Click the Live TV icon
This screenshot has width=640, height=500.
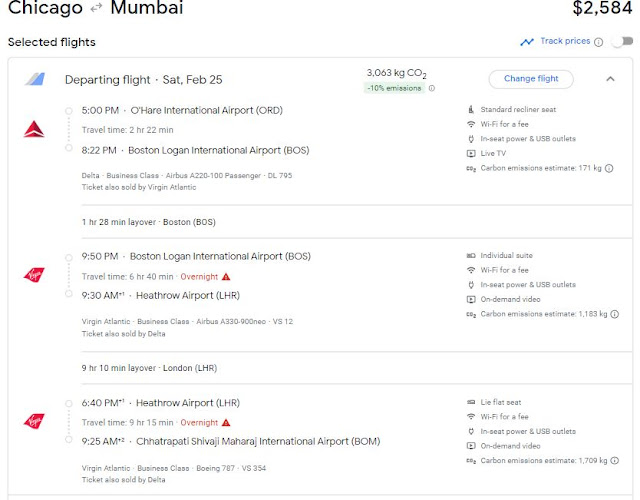471,153
